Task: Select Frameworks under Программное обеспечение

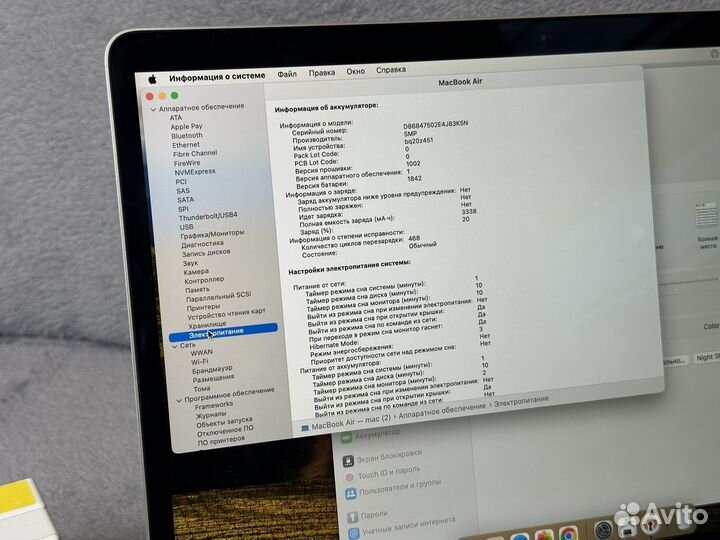Action: click(x=214, y=405)
